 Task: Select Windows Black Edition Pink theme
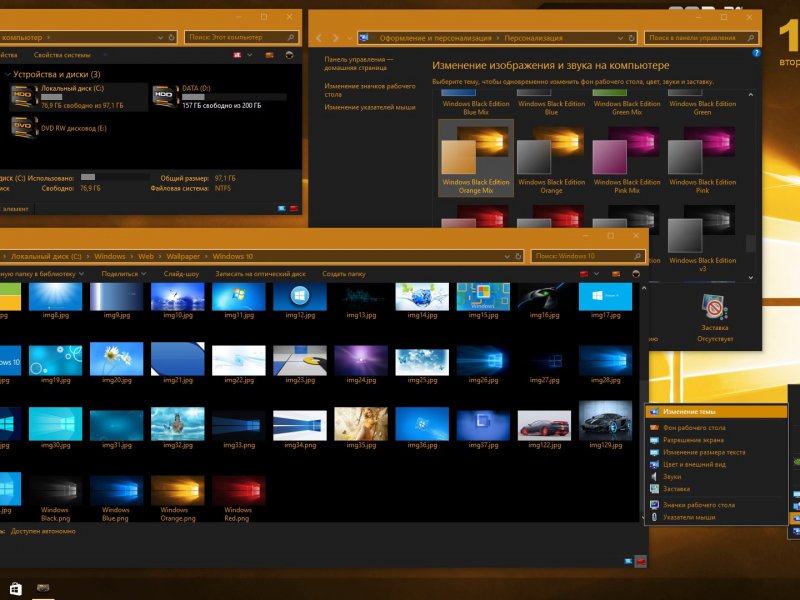tap(702, 159)
